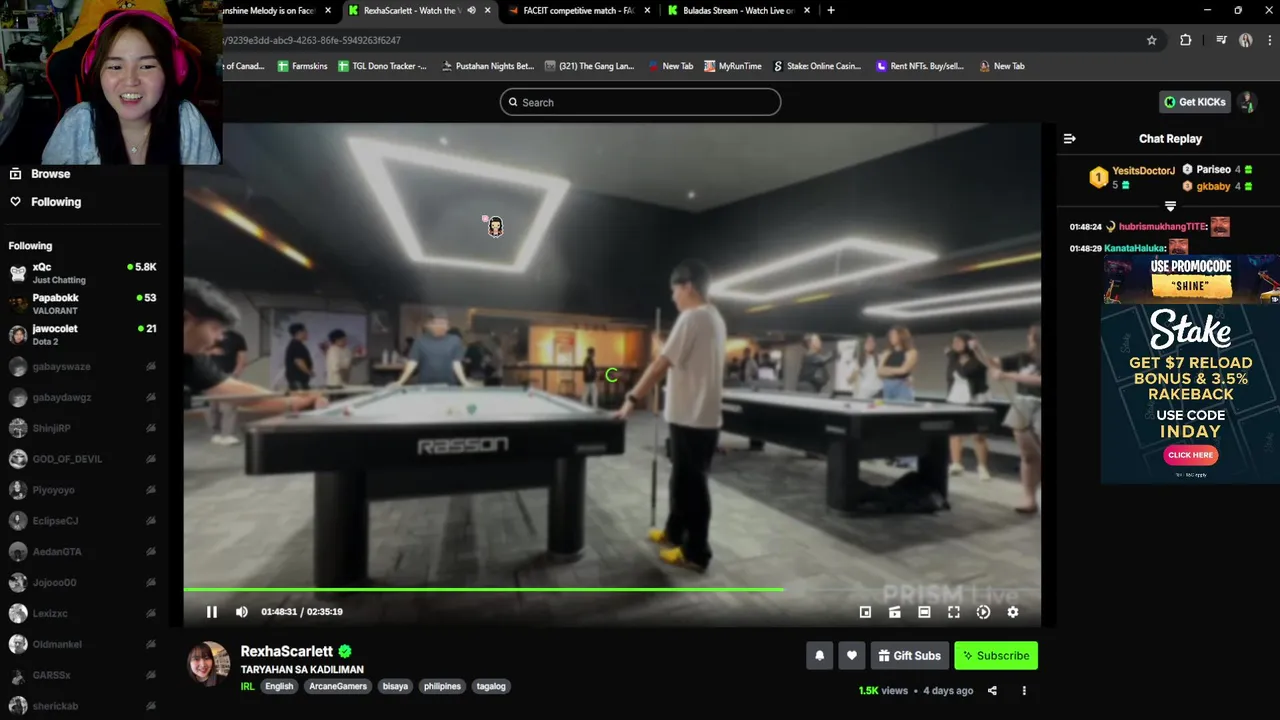Select the IRL category link
The image size is (1280, 720).
[x=247, y=687]
